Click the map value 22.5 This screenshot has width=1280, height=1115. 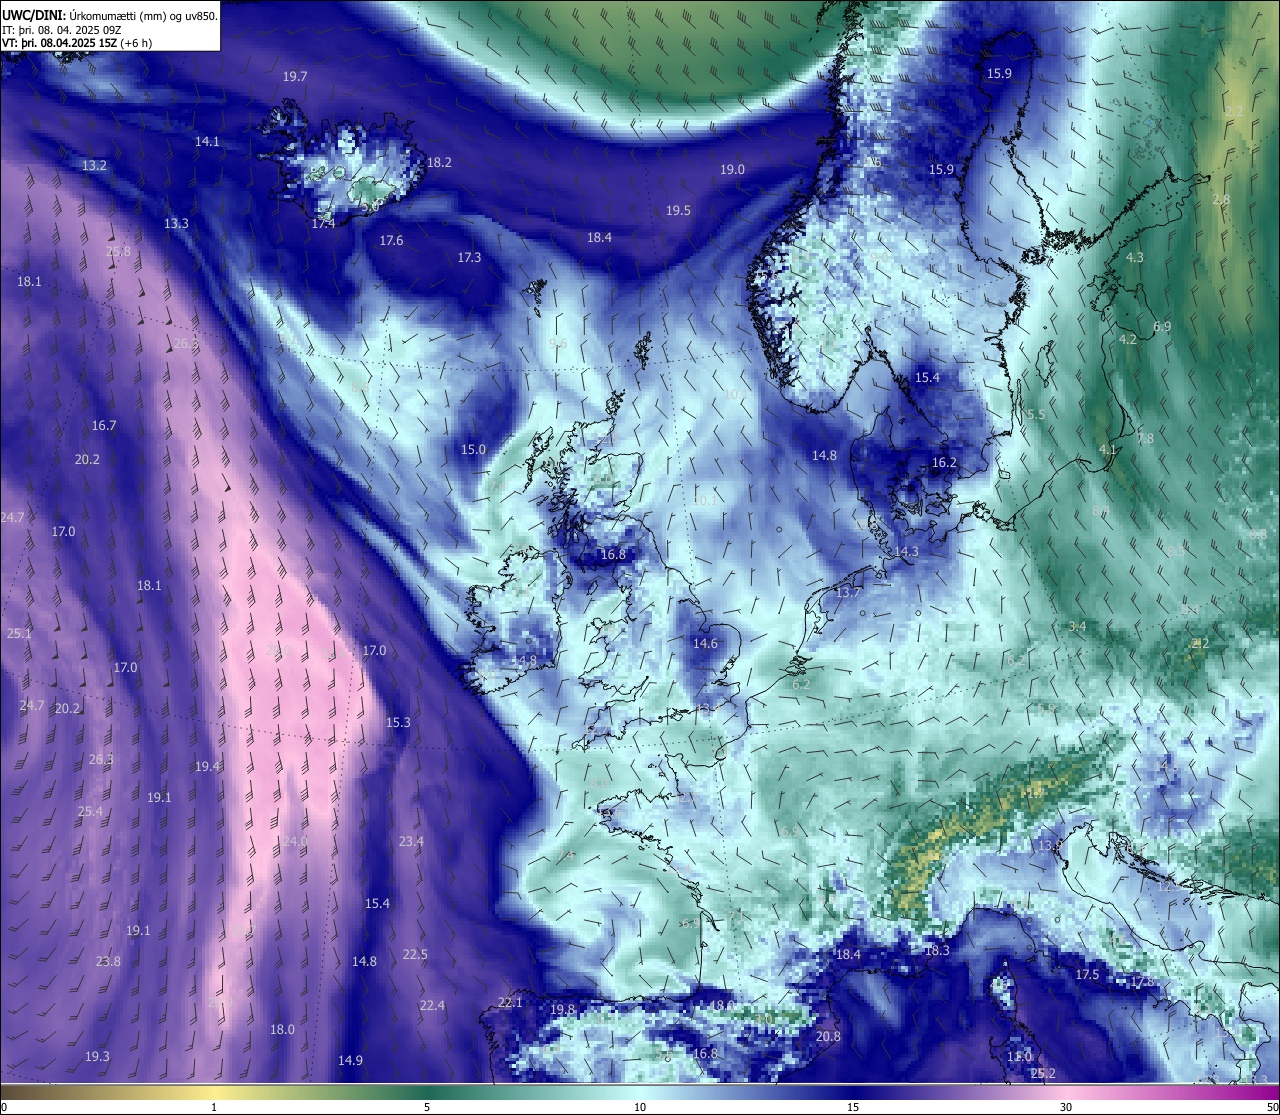[x=415, y=955]
